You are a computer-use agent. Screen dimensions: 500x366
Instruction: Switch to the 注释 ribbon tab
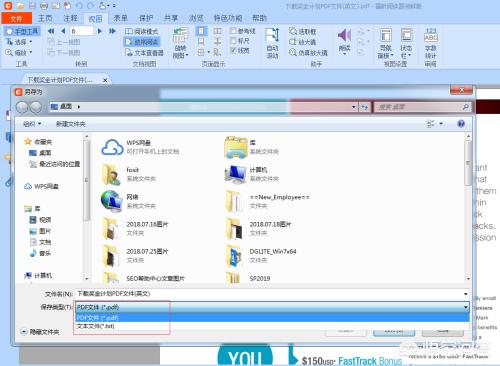(70, 18)
